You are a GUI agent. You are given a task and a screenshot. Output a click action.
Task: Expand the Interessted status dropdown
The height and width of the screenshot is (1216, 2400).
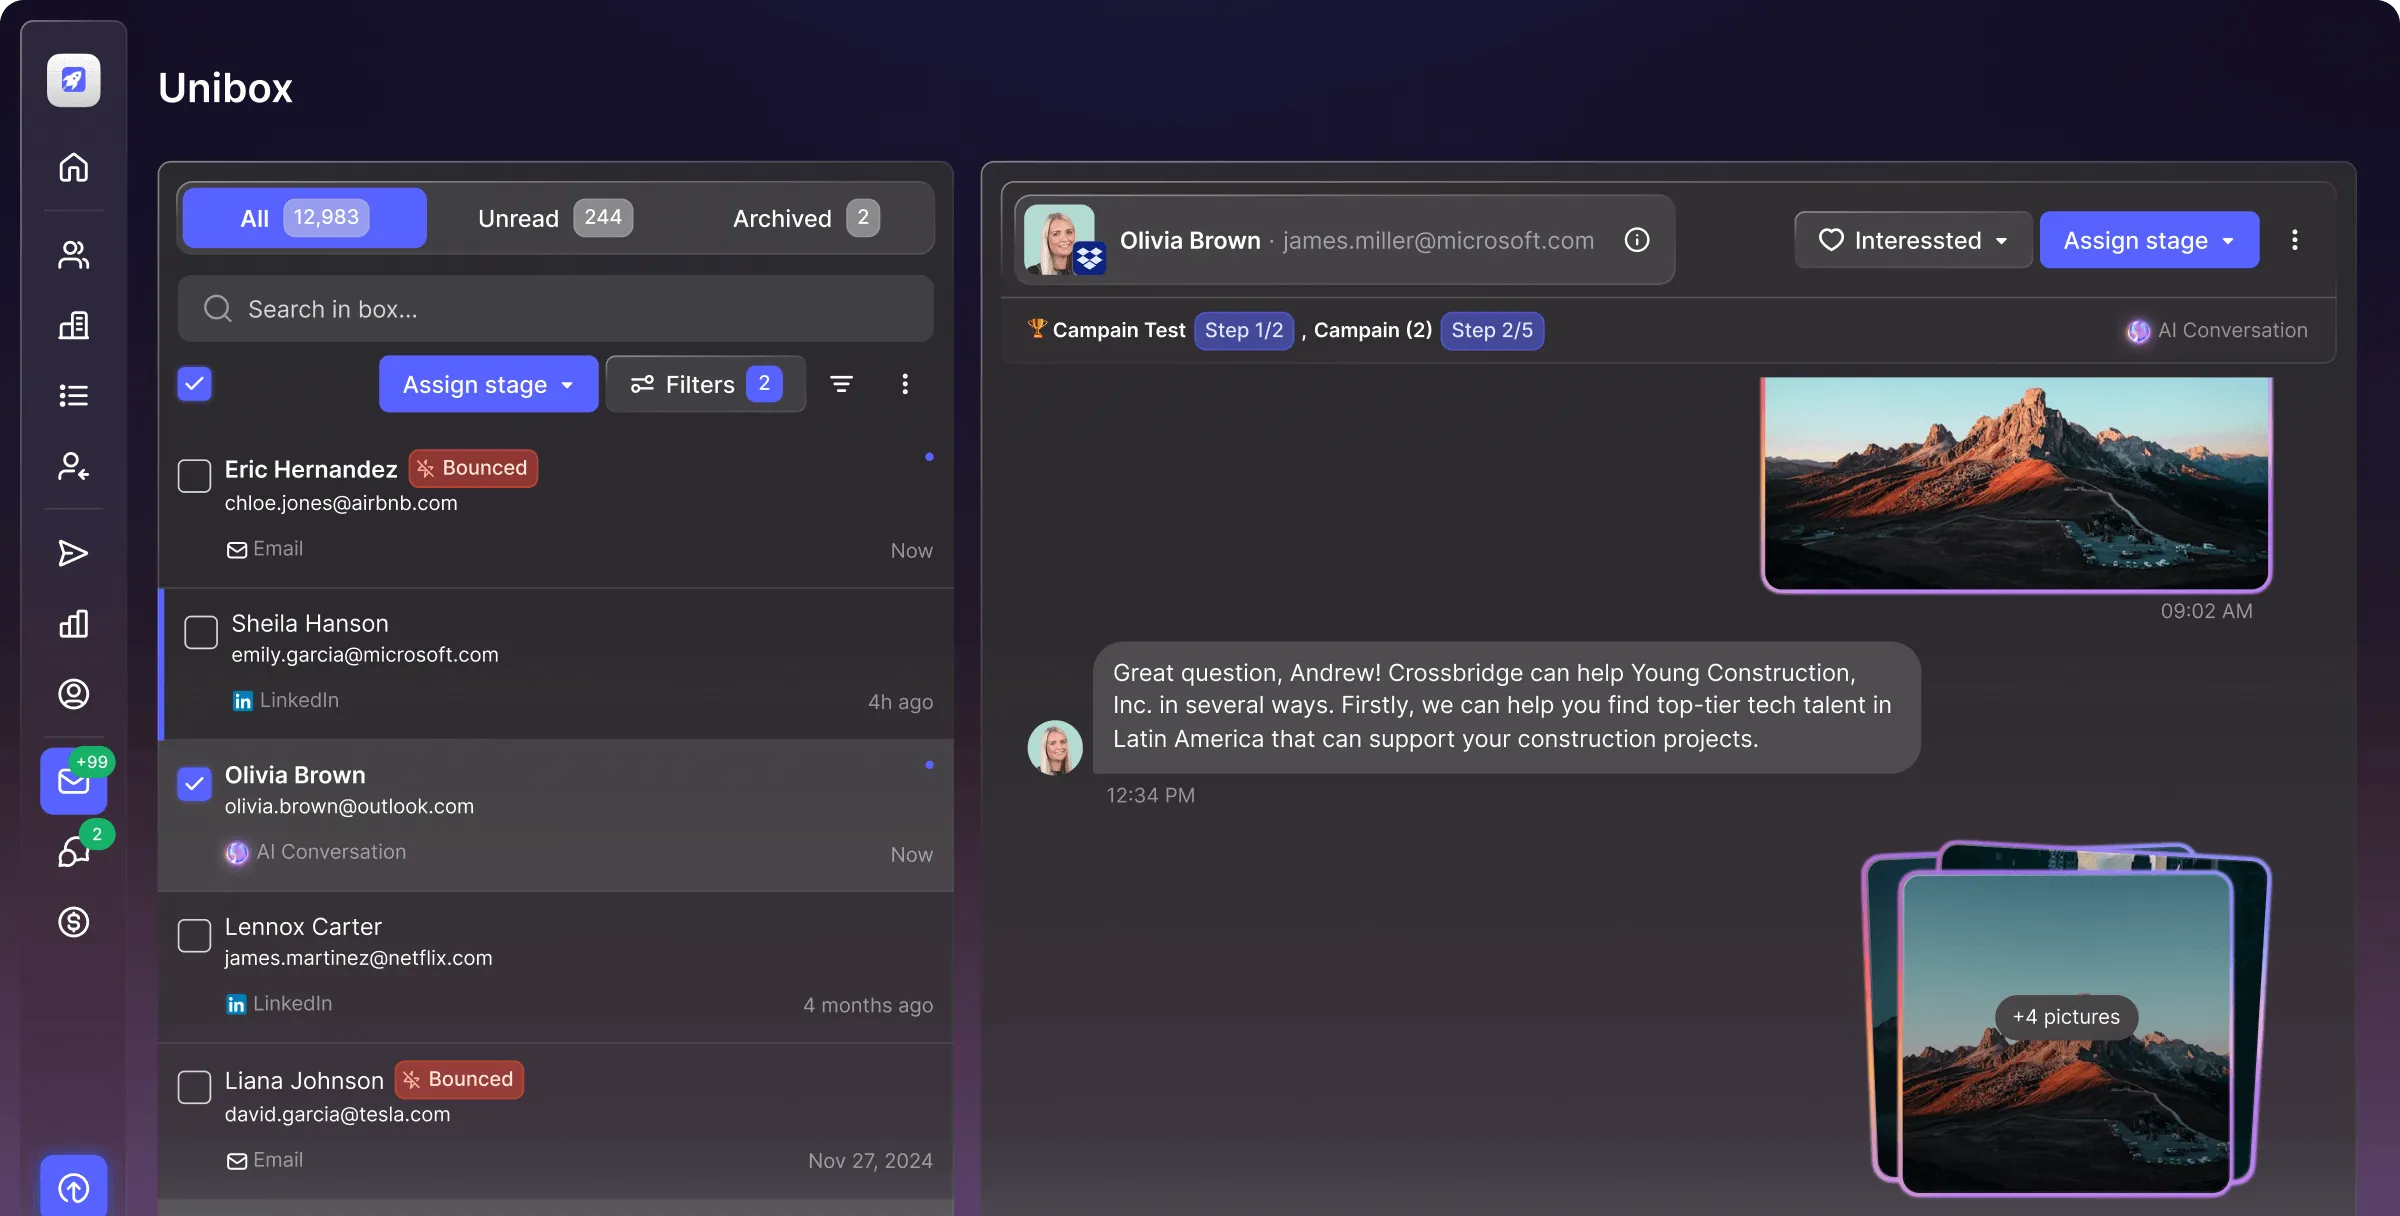[1912, 239]
